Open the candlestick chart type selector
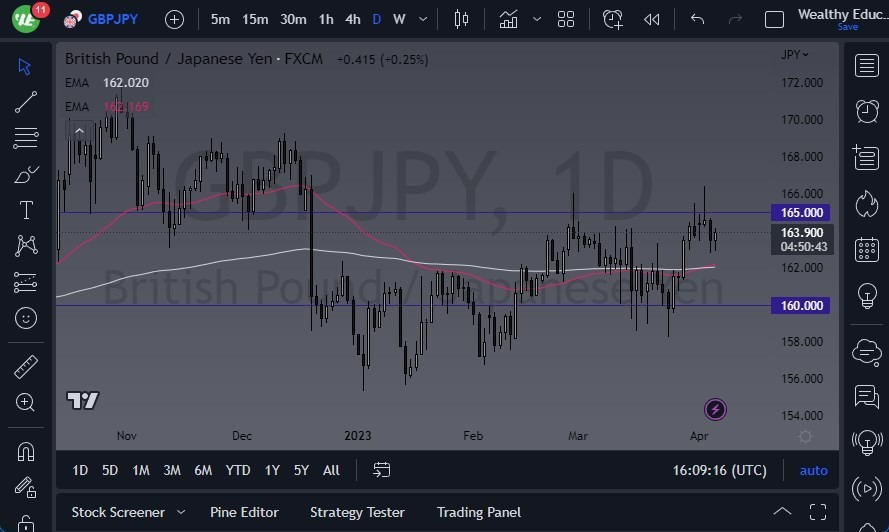 (x=461, y=19)
